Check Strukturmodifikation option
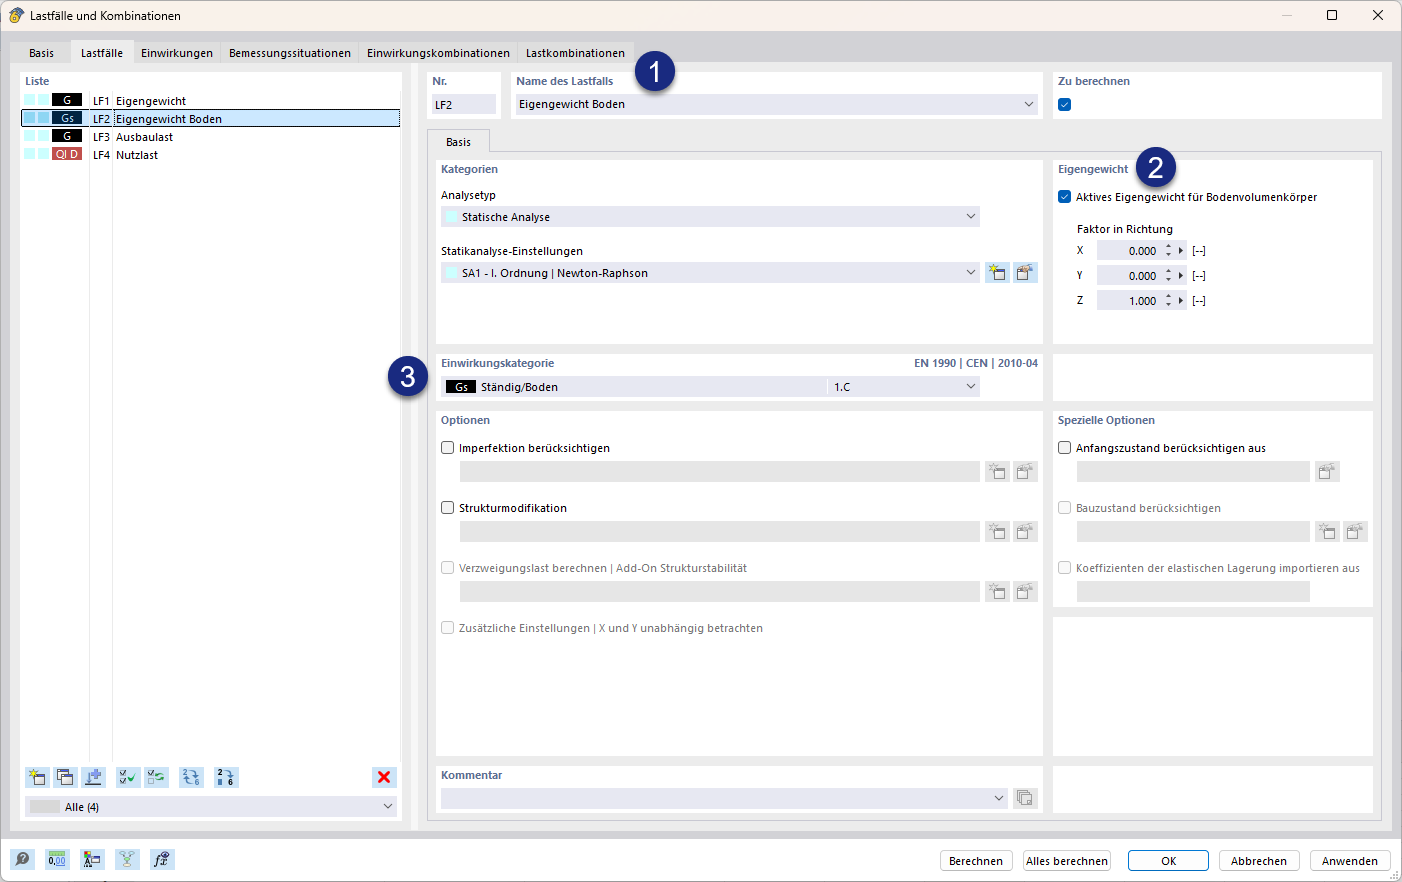 pos(448,508)
